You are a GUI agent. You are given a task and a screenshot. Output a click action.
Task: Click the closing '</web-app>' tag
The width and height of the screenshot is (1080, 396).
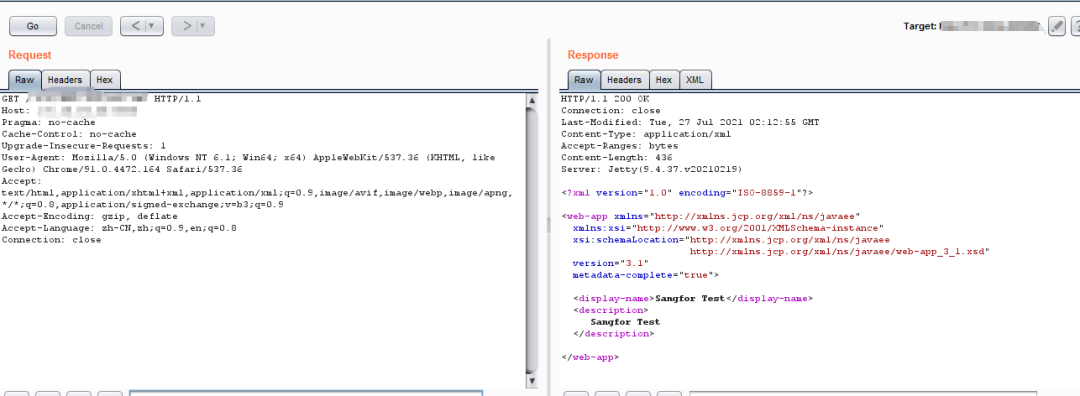[x=590, y=357]
